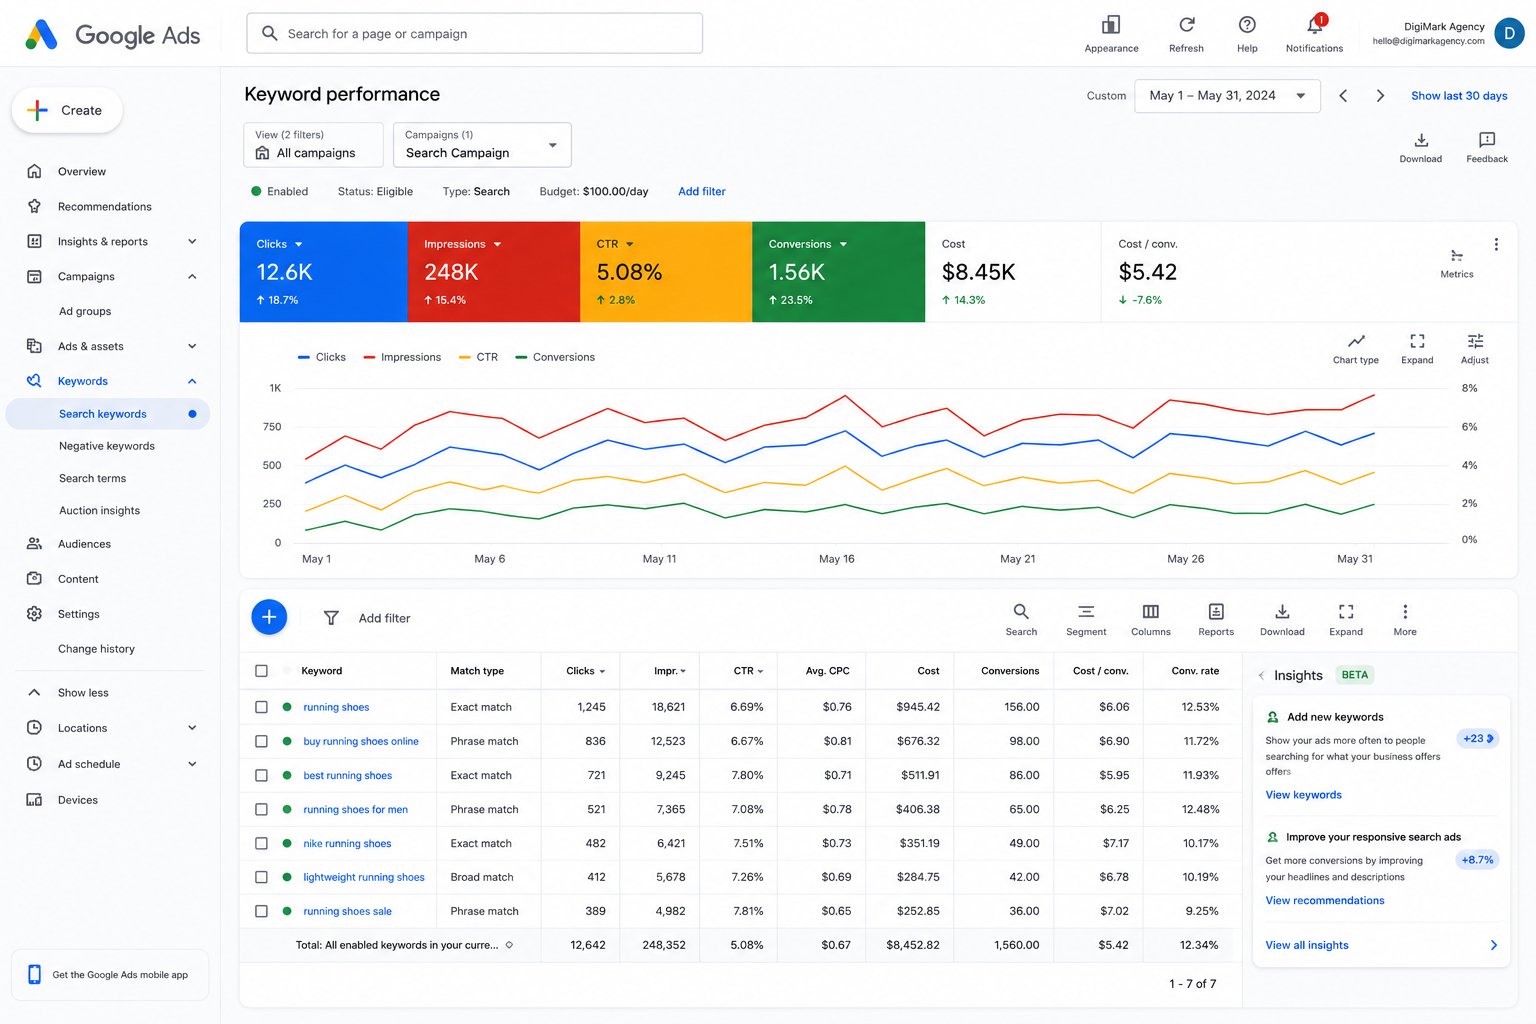The image size is (1536, 1024).
Task: Open Recommendations in the sidebar
Action: pos(104,206)
